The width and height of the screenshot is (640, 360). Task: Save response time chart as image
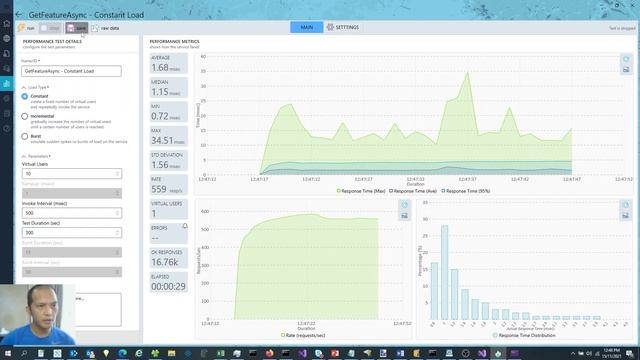[626, 70]
